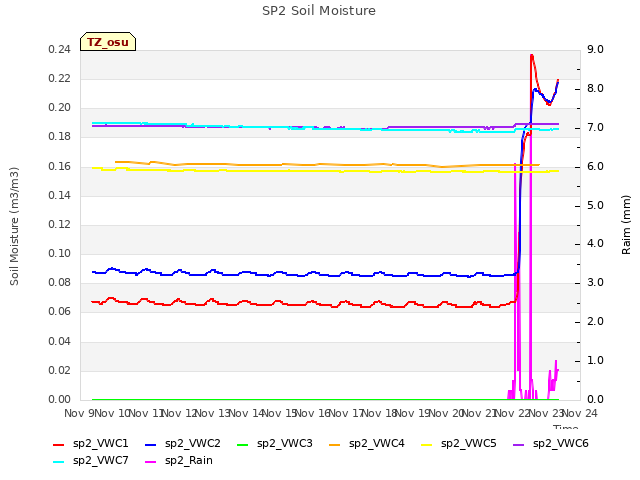Select the sp2_VWC2 legend label

point(193,444)
